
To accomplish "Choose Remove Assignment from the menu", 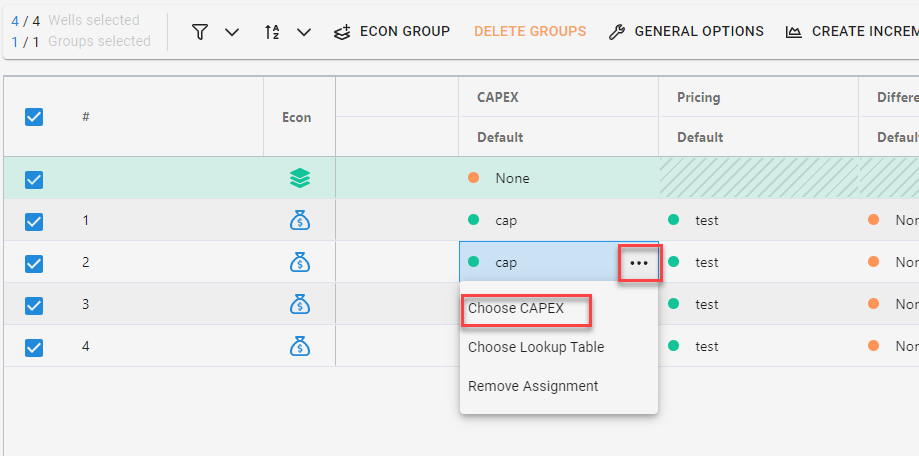I will click(x=533, y=386).
